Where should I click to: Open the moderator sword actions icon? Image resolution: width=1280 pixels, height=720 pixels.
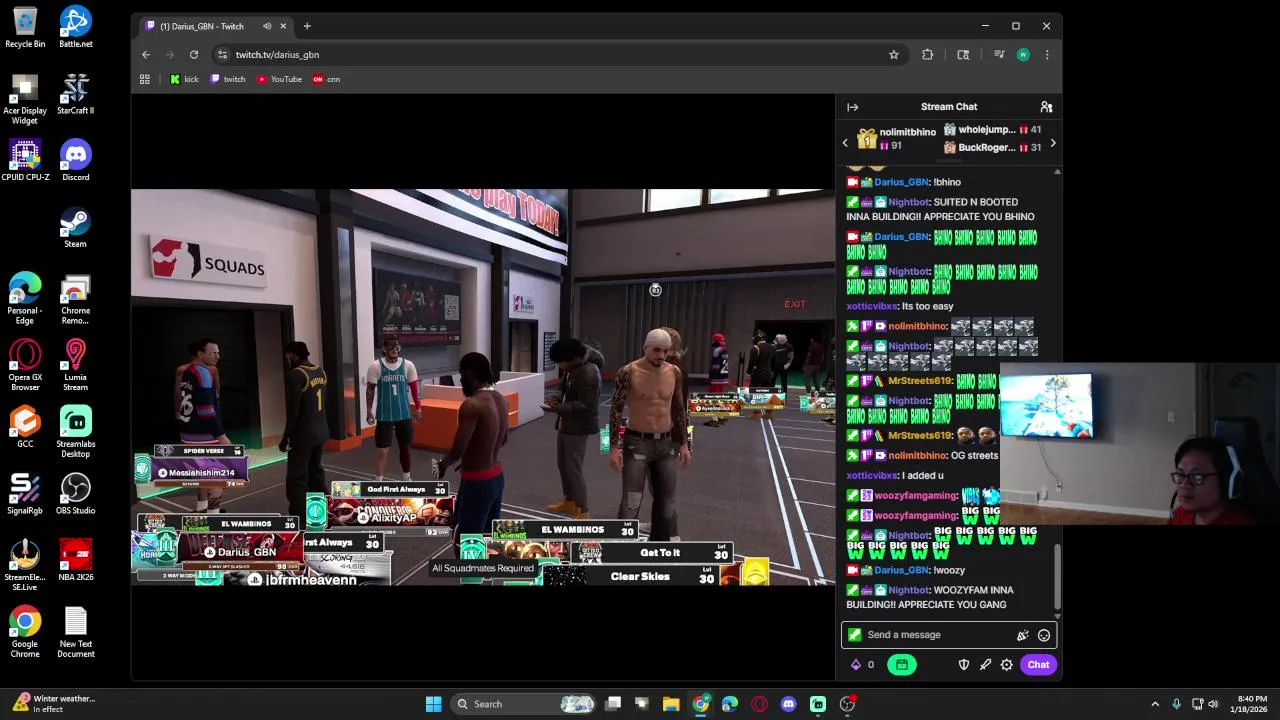[x=985, y=665]
